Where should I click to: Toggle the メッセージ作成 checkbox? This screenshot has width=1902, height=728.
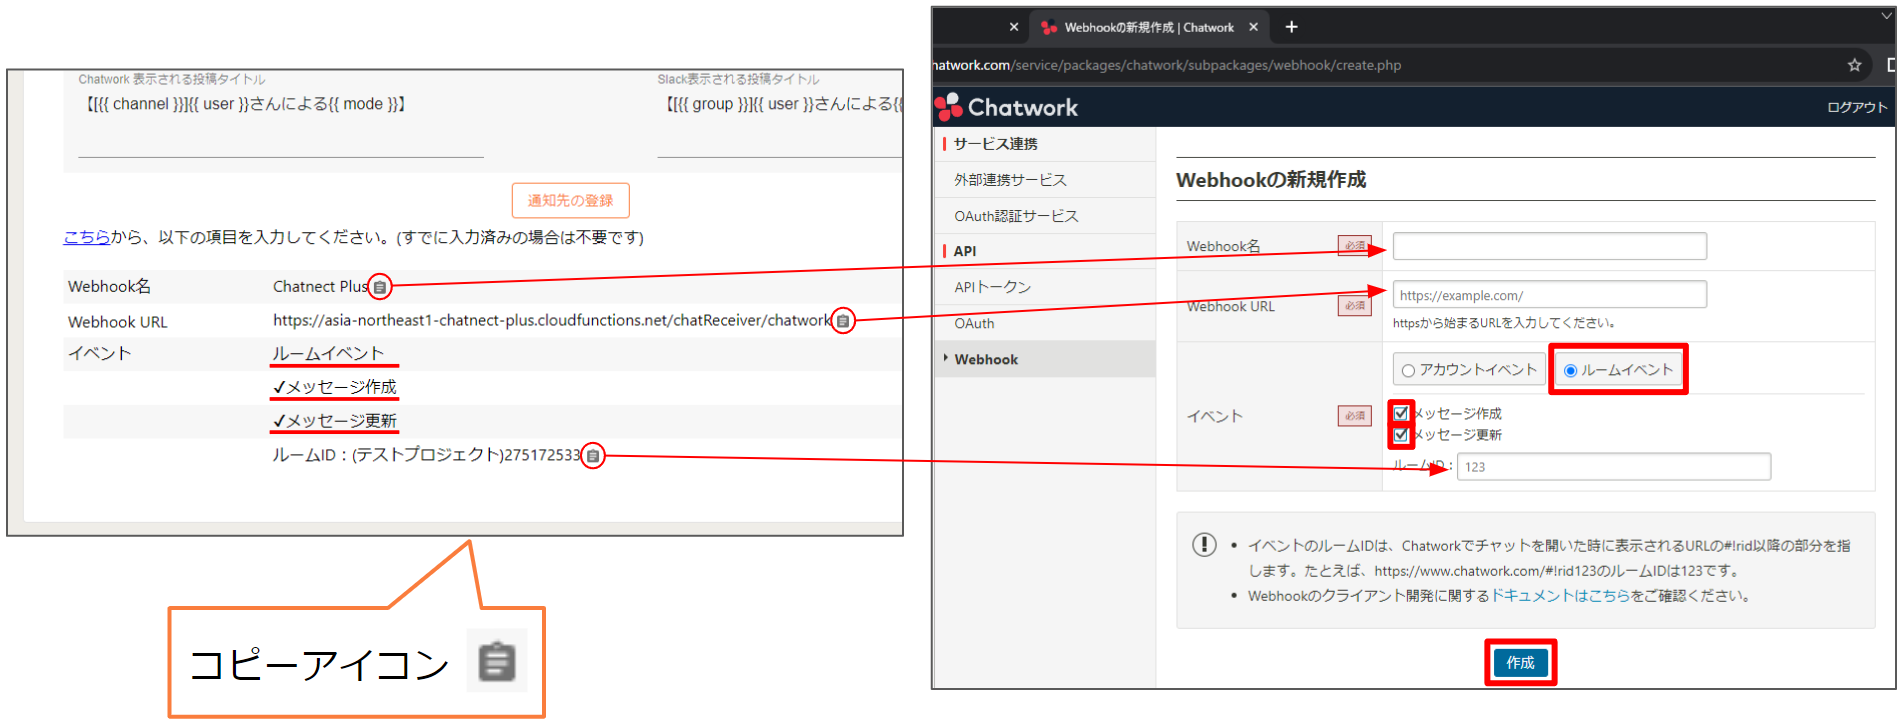point(1401,413)
